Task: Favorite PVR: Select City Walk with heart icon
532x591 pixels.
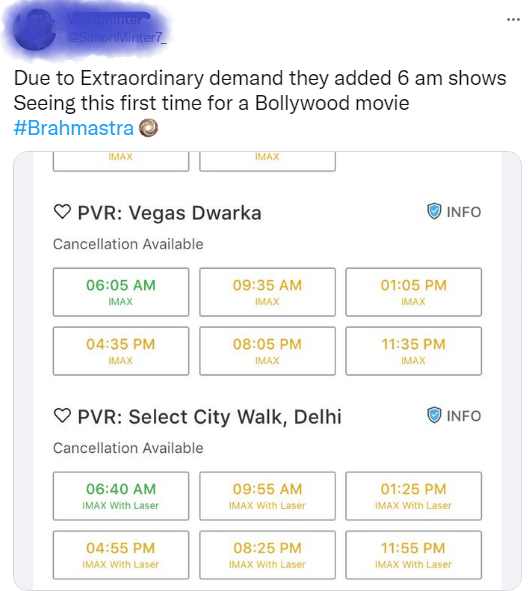Action: point(62,416)
